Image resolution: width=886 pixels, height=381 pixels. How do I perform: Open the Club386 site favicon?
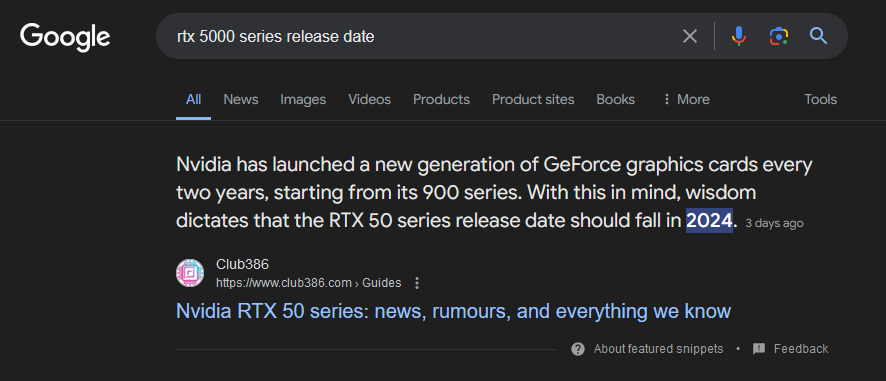tap(190, 273)
